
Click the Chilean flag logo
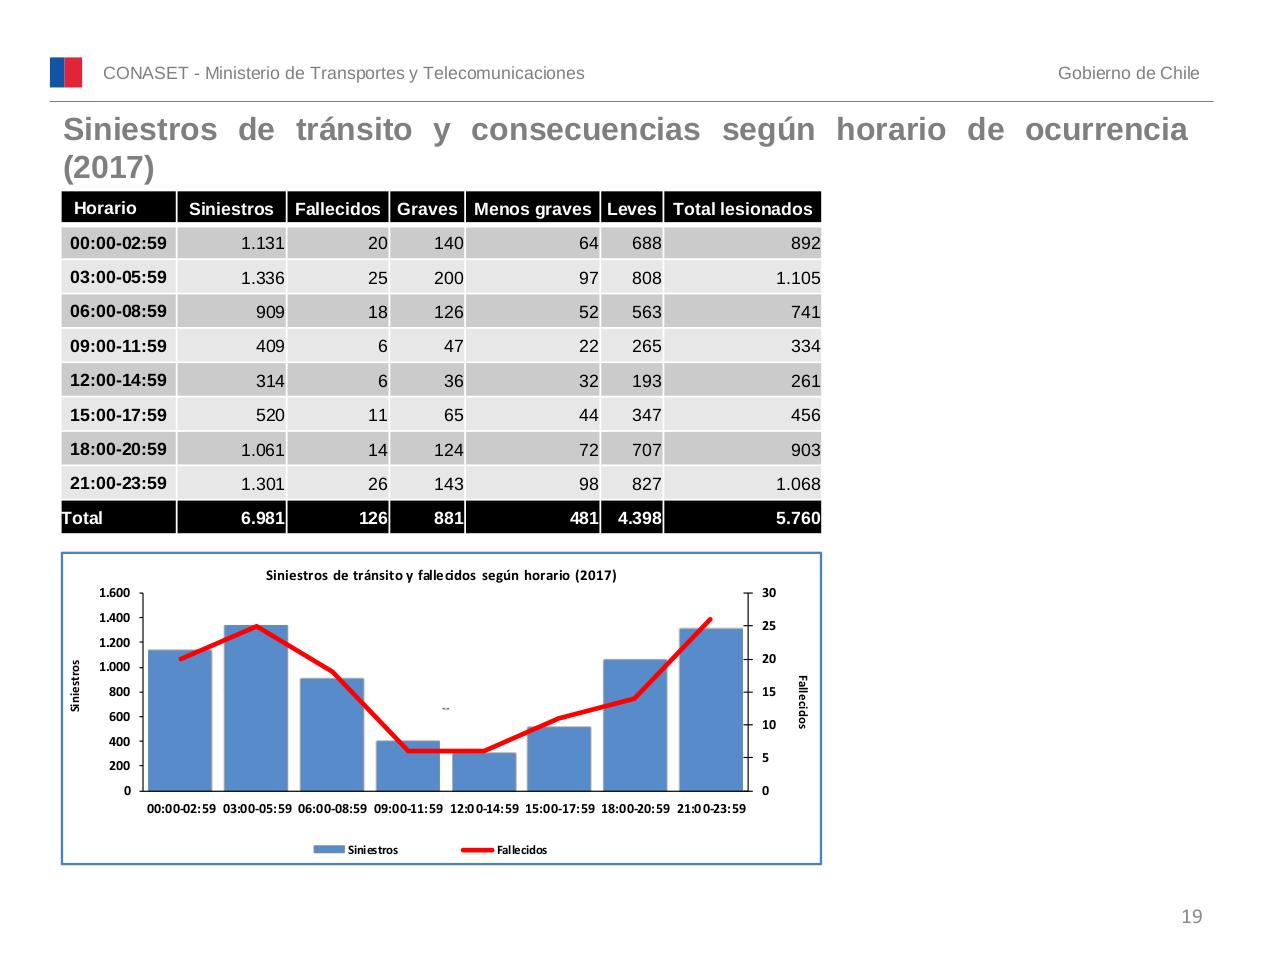66,72
